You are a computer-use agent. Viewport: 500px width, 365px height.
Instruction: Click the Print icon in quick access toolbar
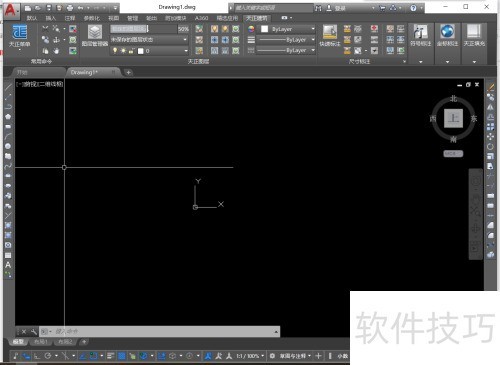pos(70,8)
